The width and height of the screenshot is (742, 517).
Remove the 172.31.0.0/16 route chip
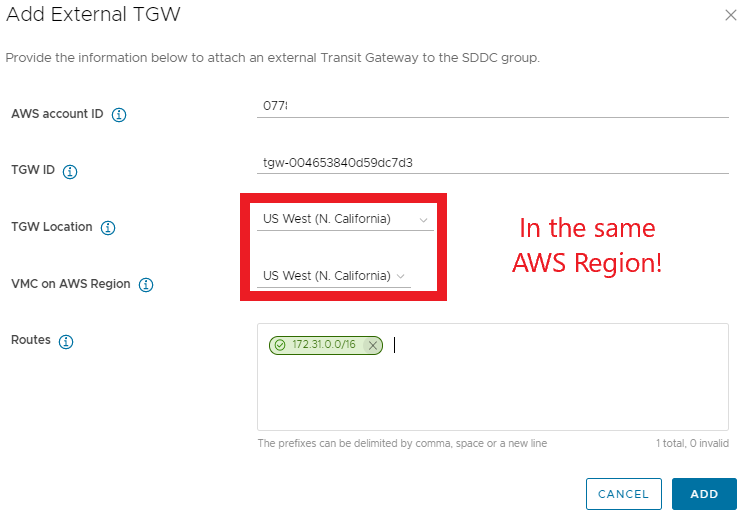pos(373,345)
